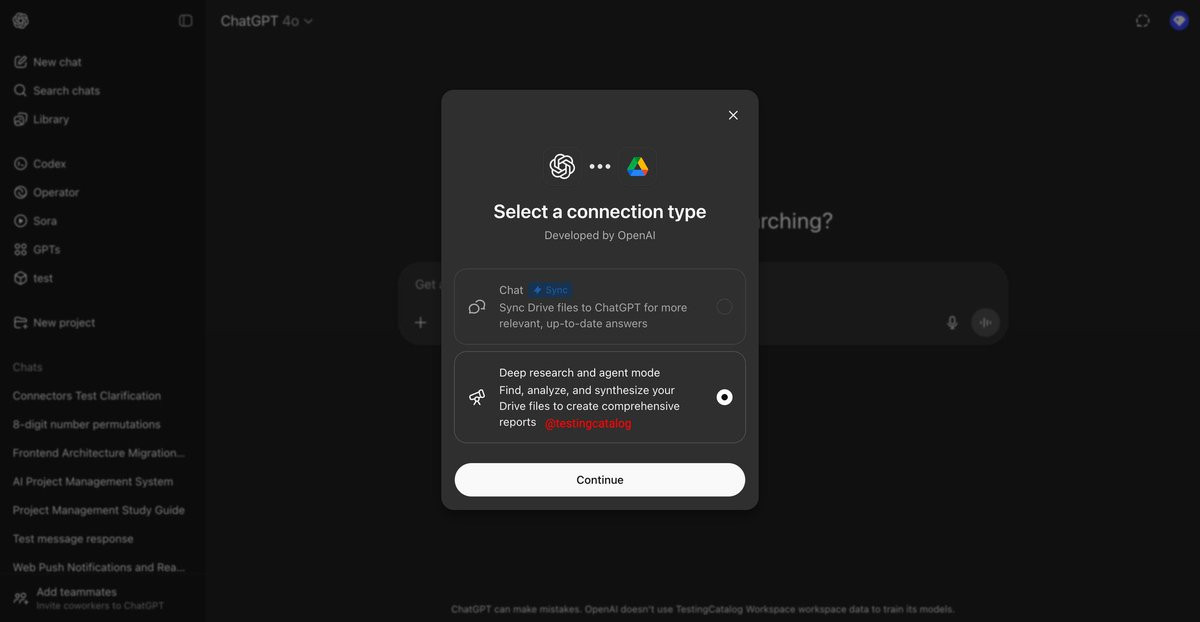Select the Deep research and agent mode radio
Screen dimensions: 1200x622
724,397
